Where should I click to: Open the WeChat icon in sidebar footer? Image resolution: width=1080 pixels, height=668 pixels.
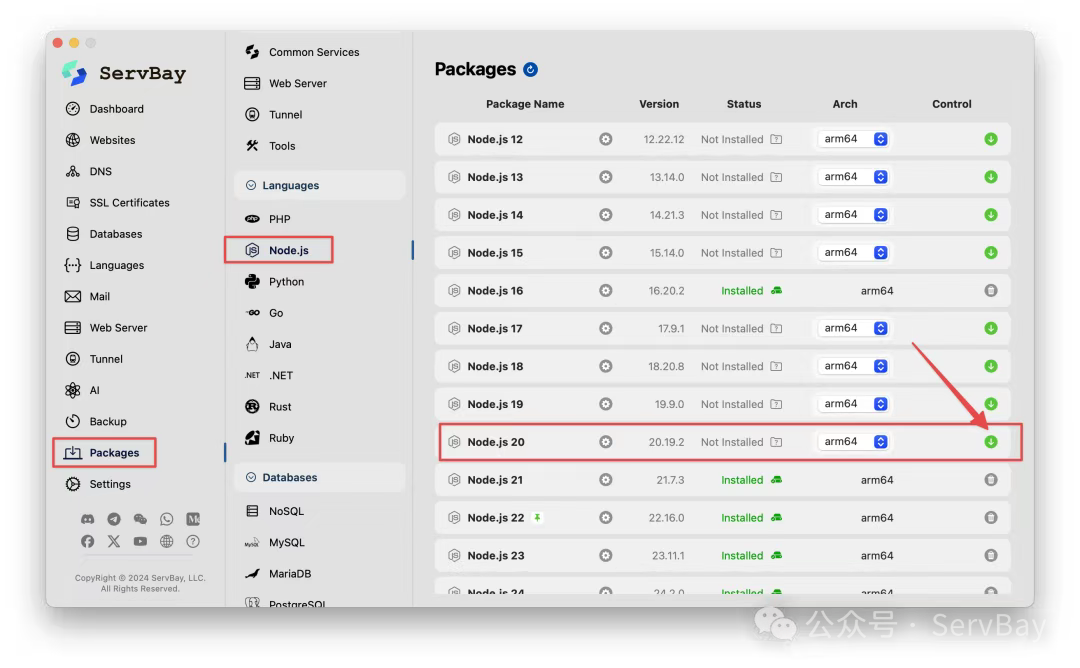tap(140, 519)
